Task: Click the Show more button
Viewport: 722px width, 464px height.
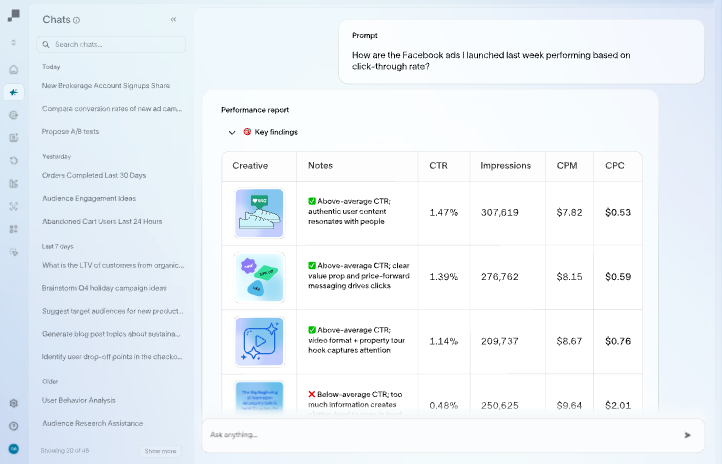Action: (160, 451)
